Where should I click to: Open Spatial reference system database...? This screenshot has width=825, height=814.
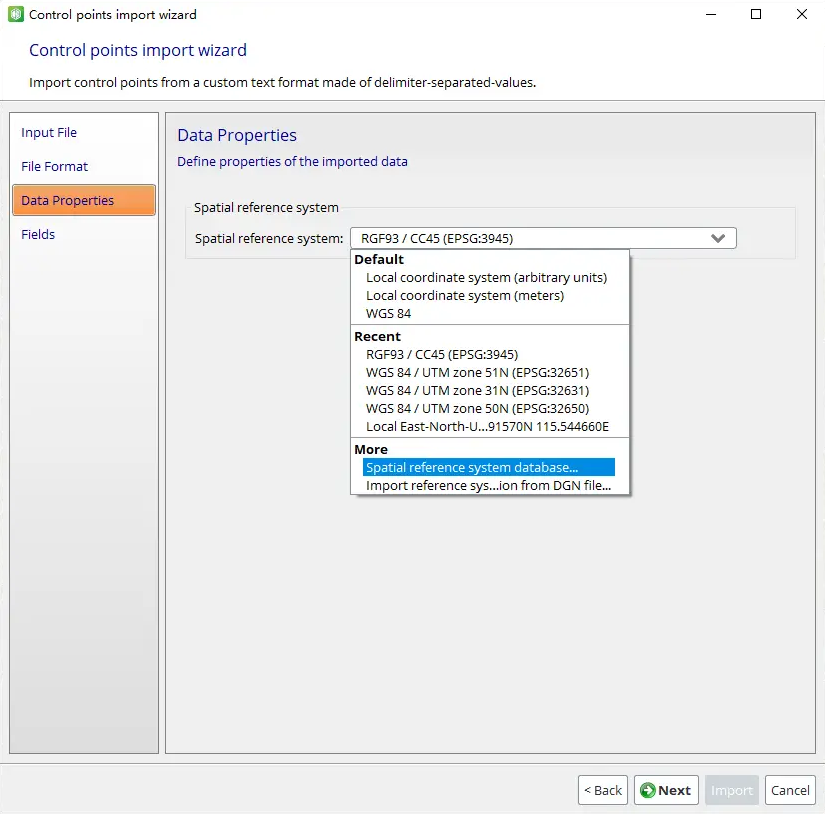pyautogui.click(x=489, y=467)
